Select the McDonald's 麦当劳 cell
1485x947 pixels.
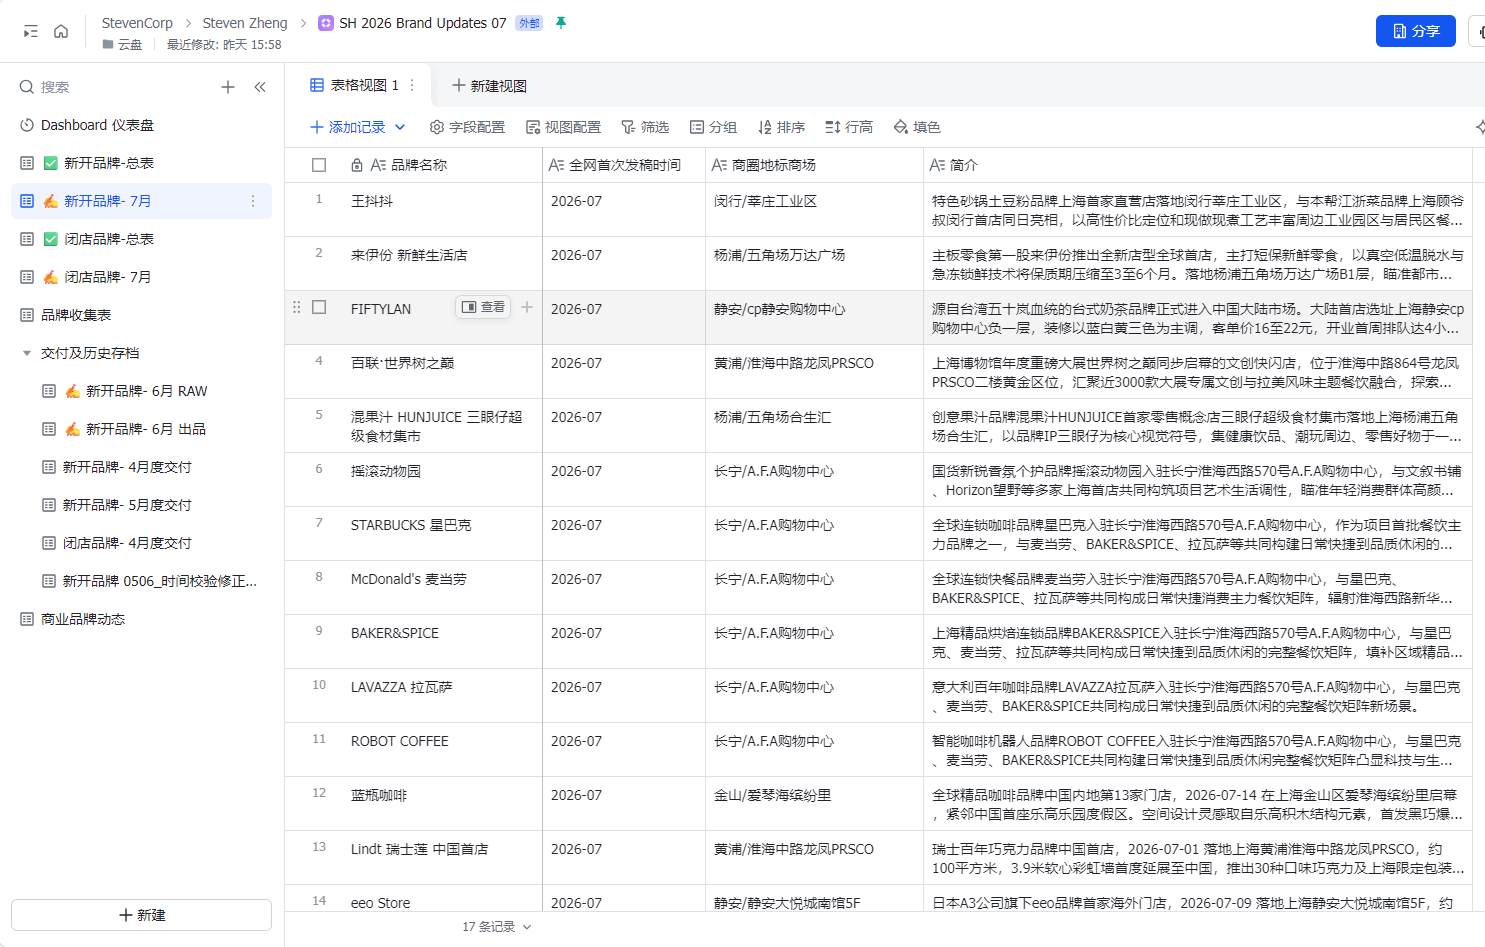tap(441, 588)
